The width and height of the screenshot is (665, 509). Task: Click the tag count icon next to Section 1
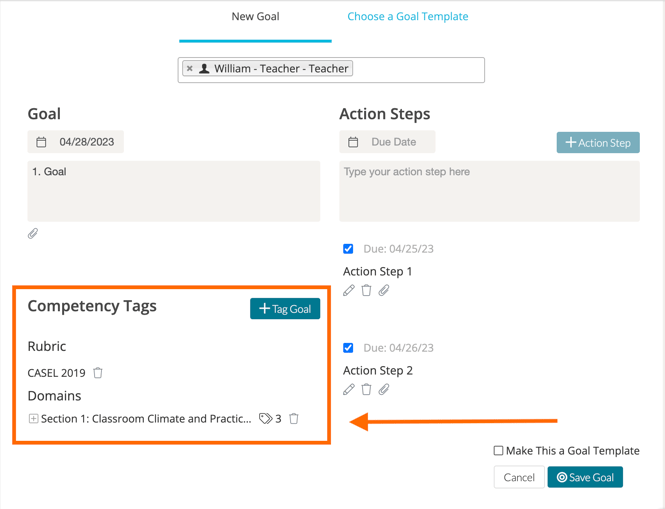(x=265, y=419)
